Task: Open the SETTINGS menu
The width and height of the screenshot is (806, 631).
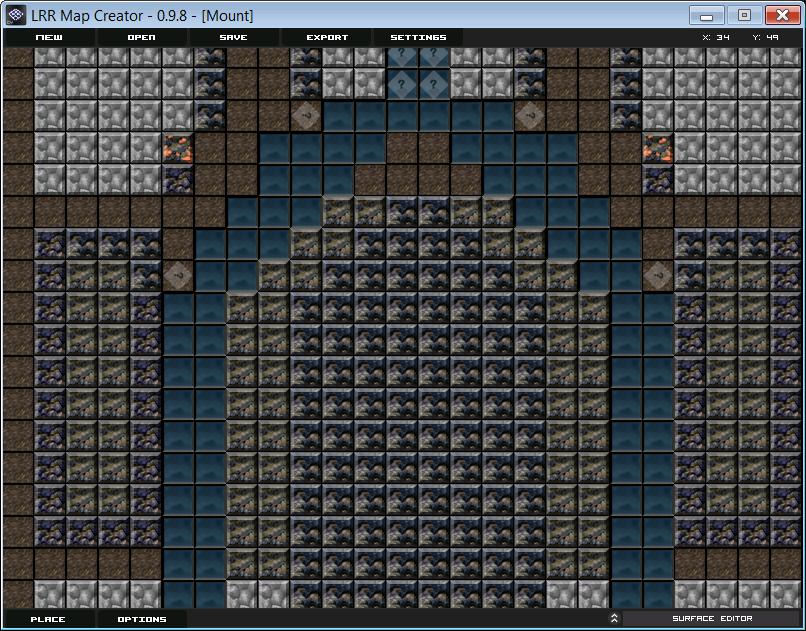Action: coord(418,38)
